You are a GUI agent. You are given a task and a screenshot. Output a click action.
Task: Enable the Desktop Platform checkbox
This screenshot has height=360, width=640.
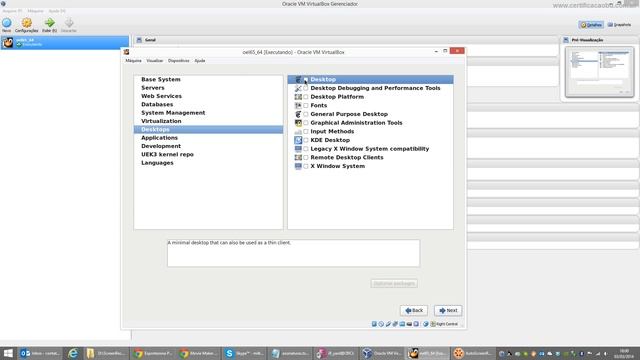coord(306,97)
